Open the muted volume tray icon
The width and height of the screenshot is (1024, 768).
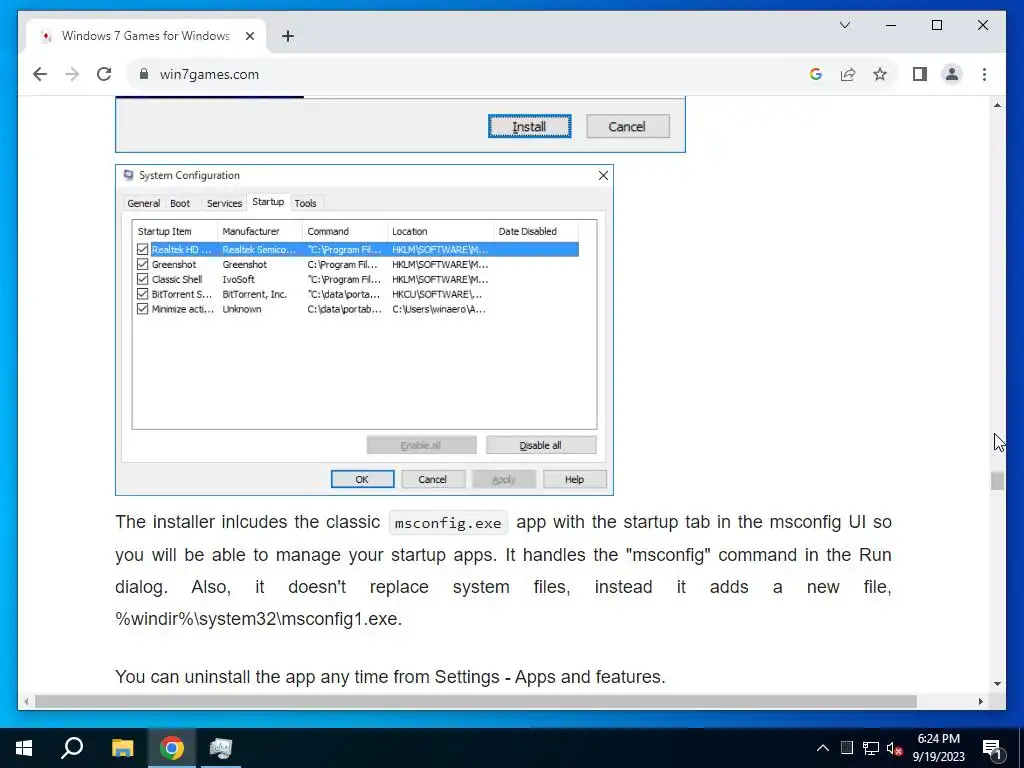(x=894, y=748)
